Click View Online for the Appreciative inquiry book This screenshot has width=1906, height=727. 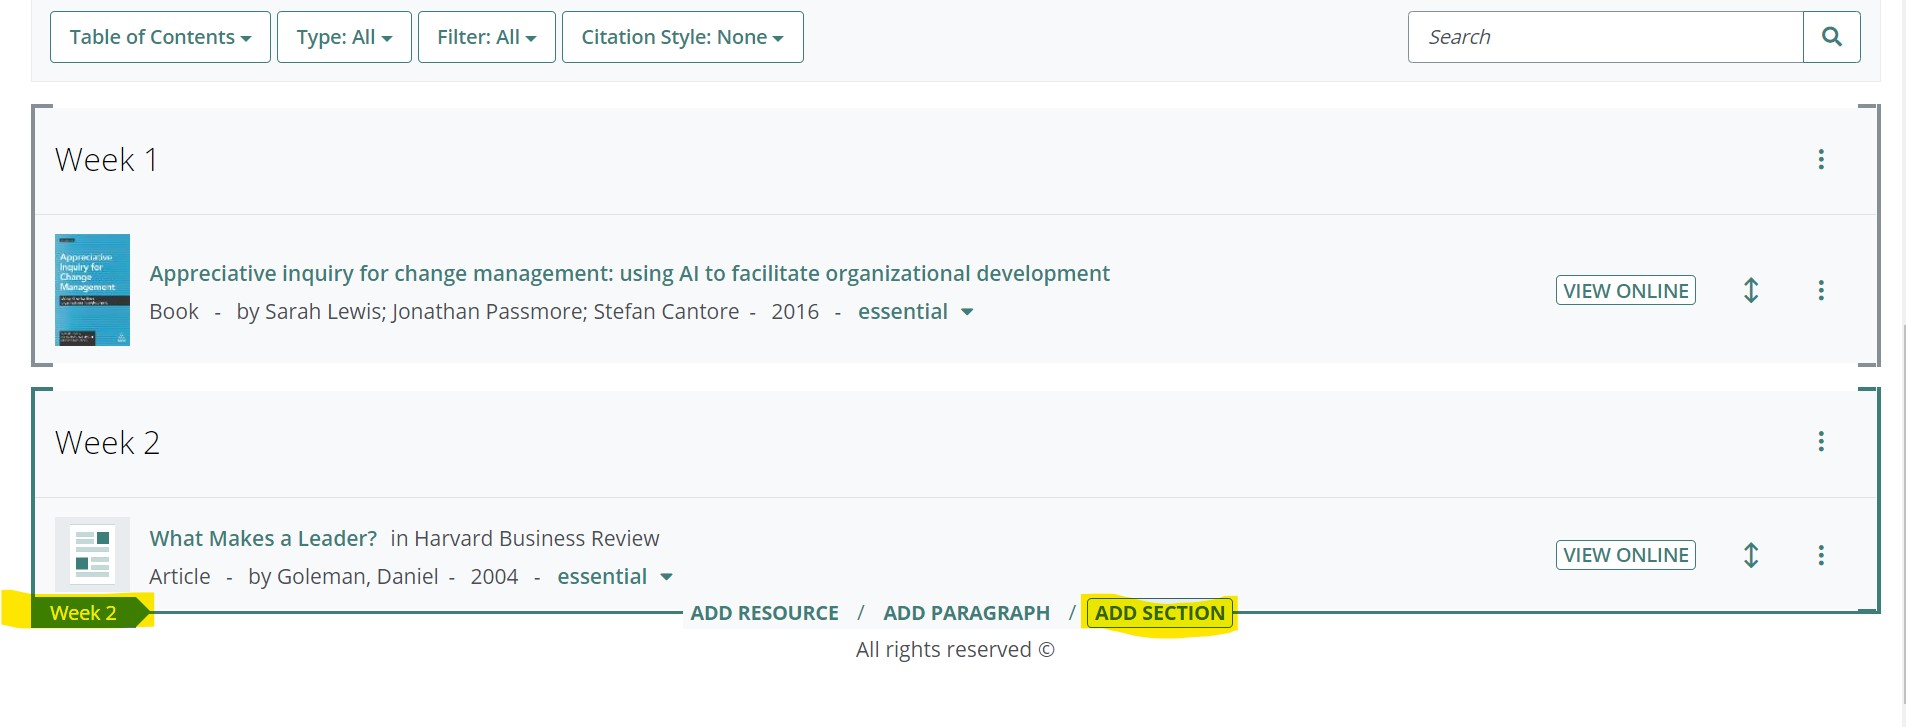pyautogui.click(x=1625, y=291)
